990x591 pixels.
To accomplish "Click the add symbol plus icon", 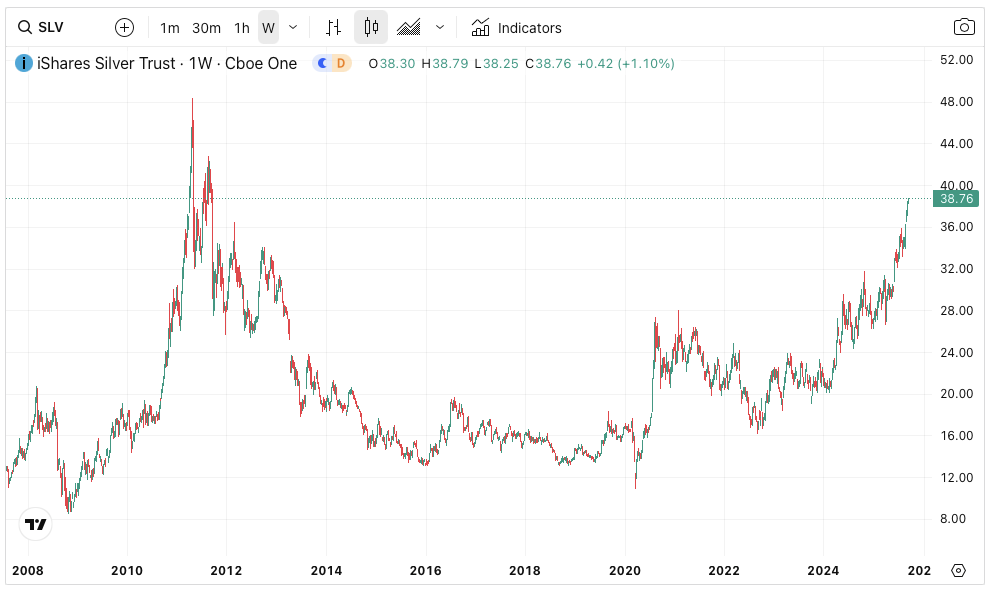I will (x=124, y=28).
